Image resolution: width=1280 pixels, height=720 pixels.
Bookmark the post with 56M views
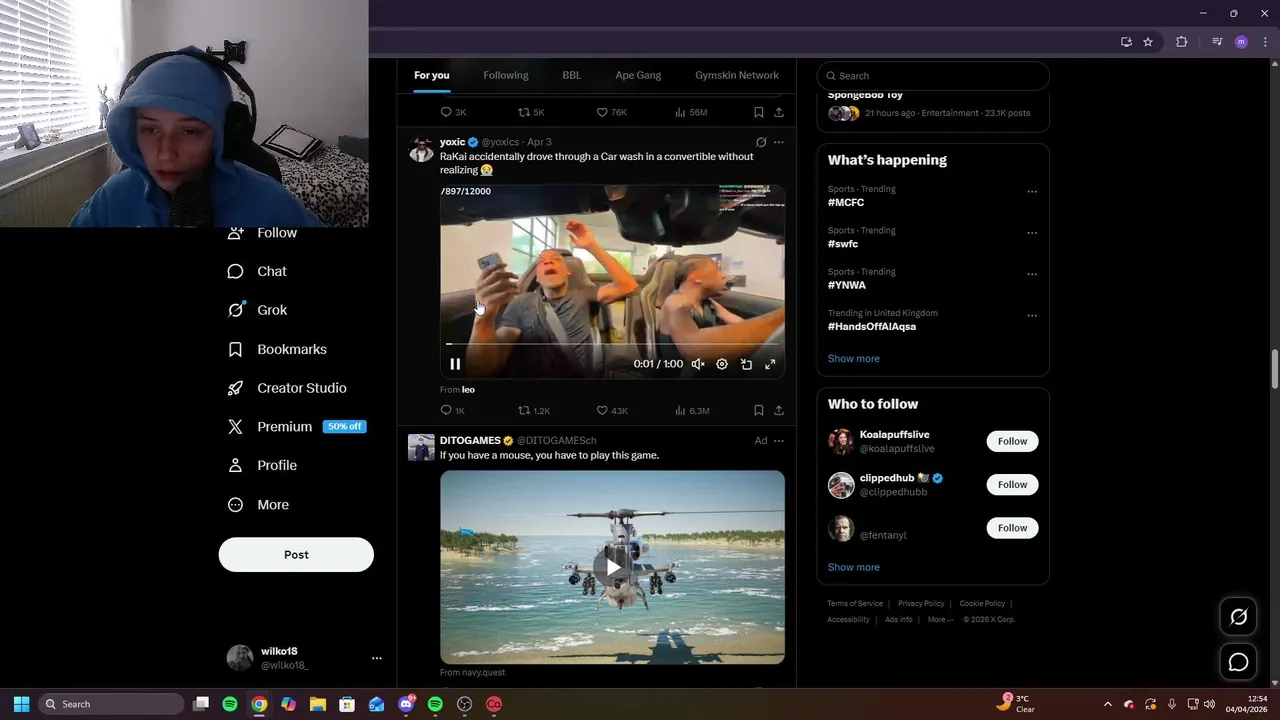(x=759, y=113)
